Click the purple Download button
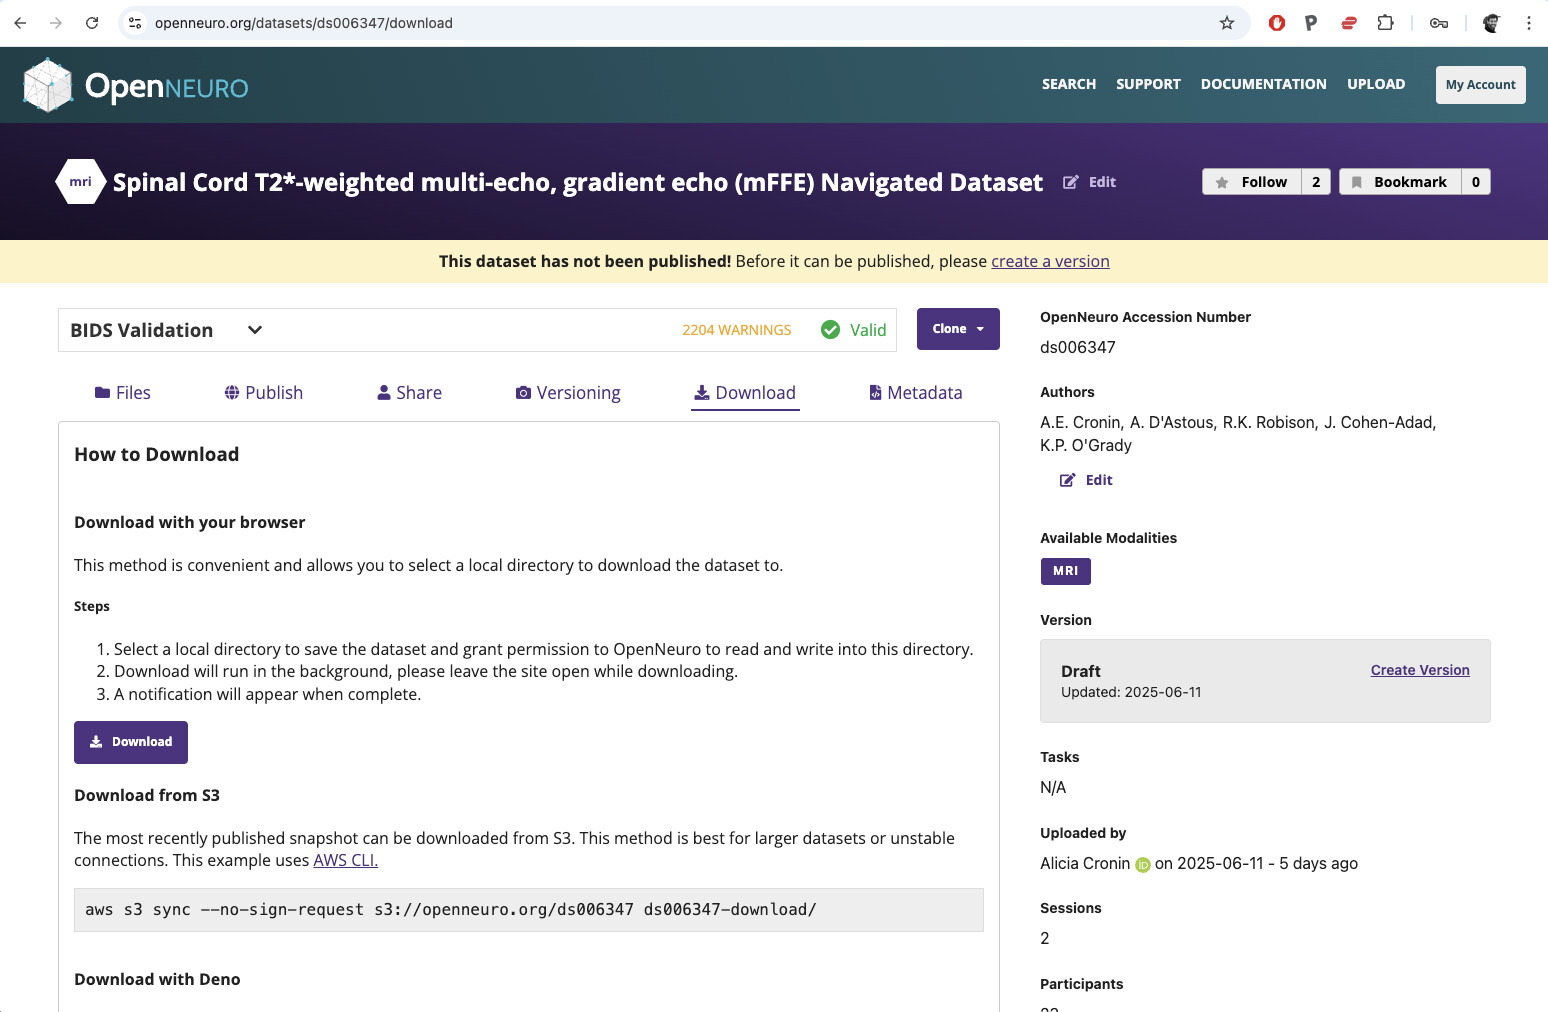The image size is (1548, 1012). (131, 742)
